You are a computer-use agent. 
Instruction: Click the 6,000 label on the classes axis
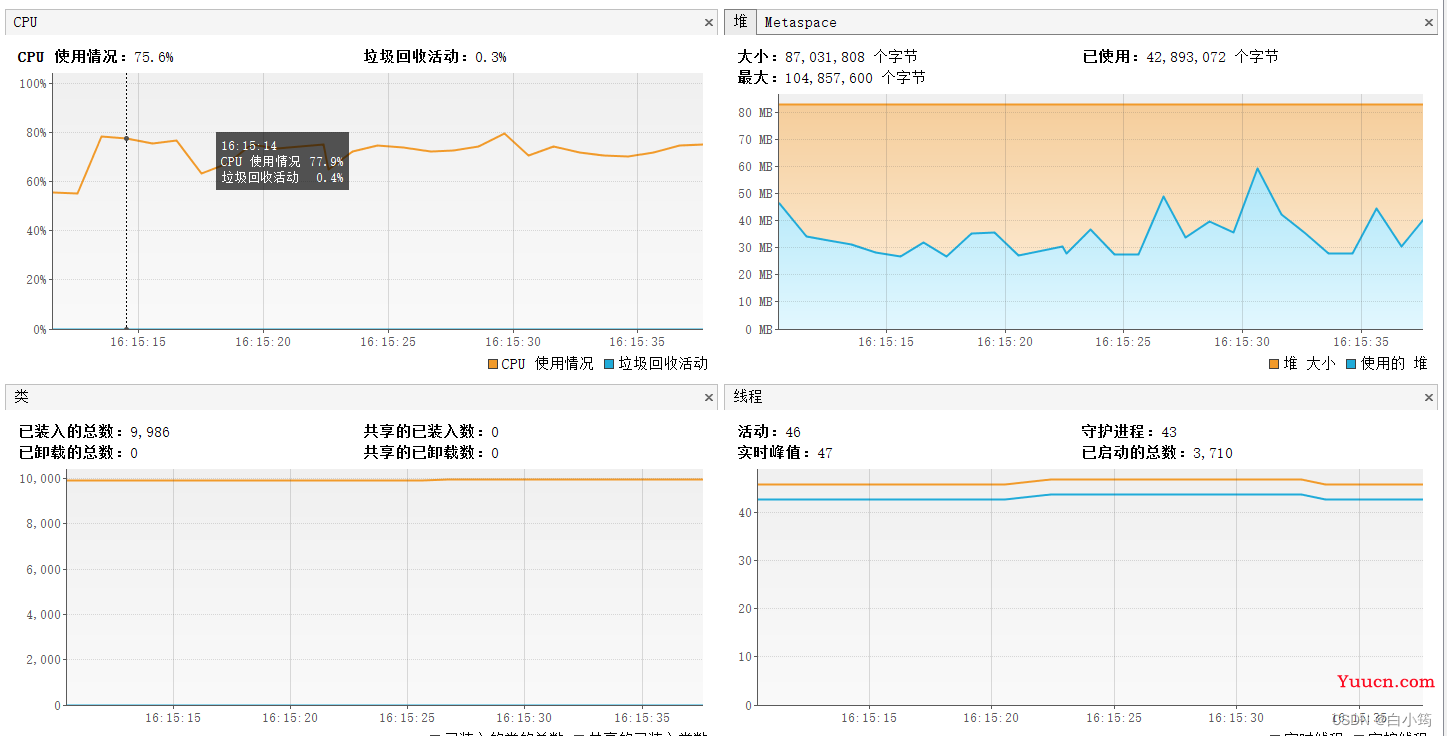click(x=43, y=569)
